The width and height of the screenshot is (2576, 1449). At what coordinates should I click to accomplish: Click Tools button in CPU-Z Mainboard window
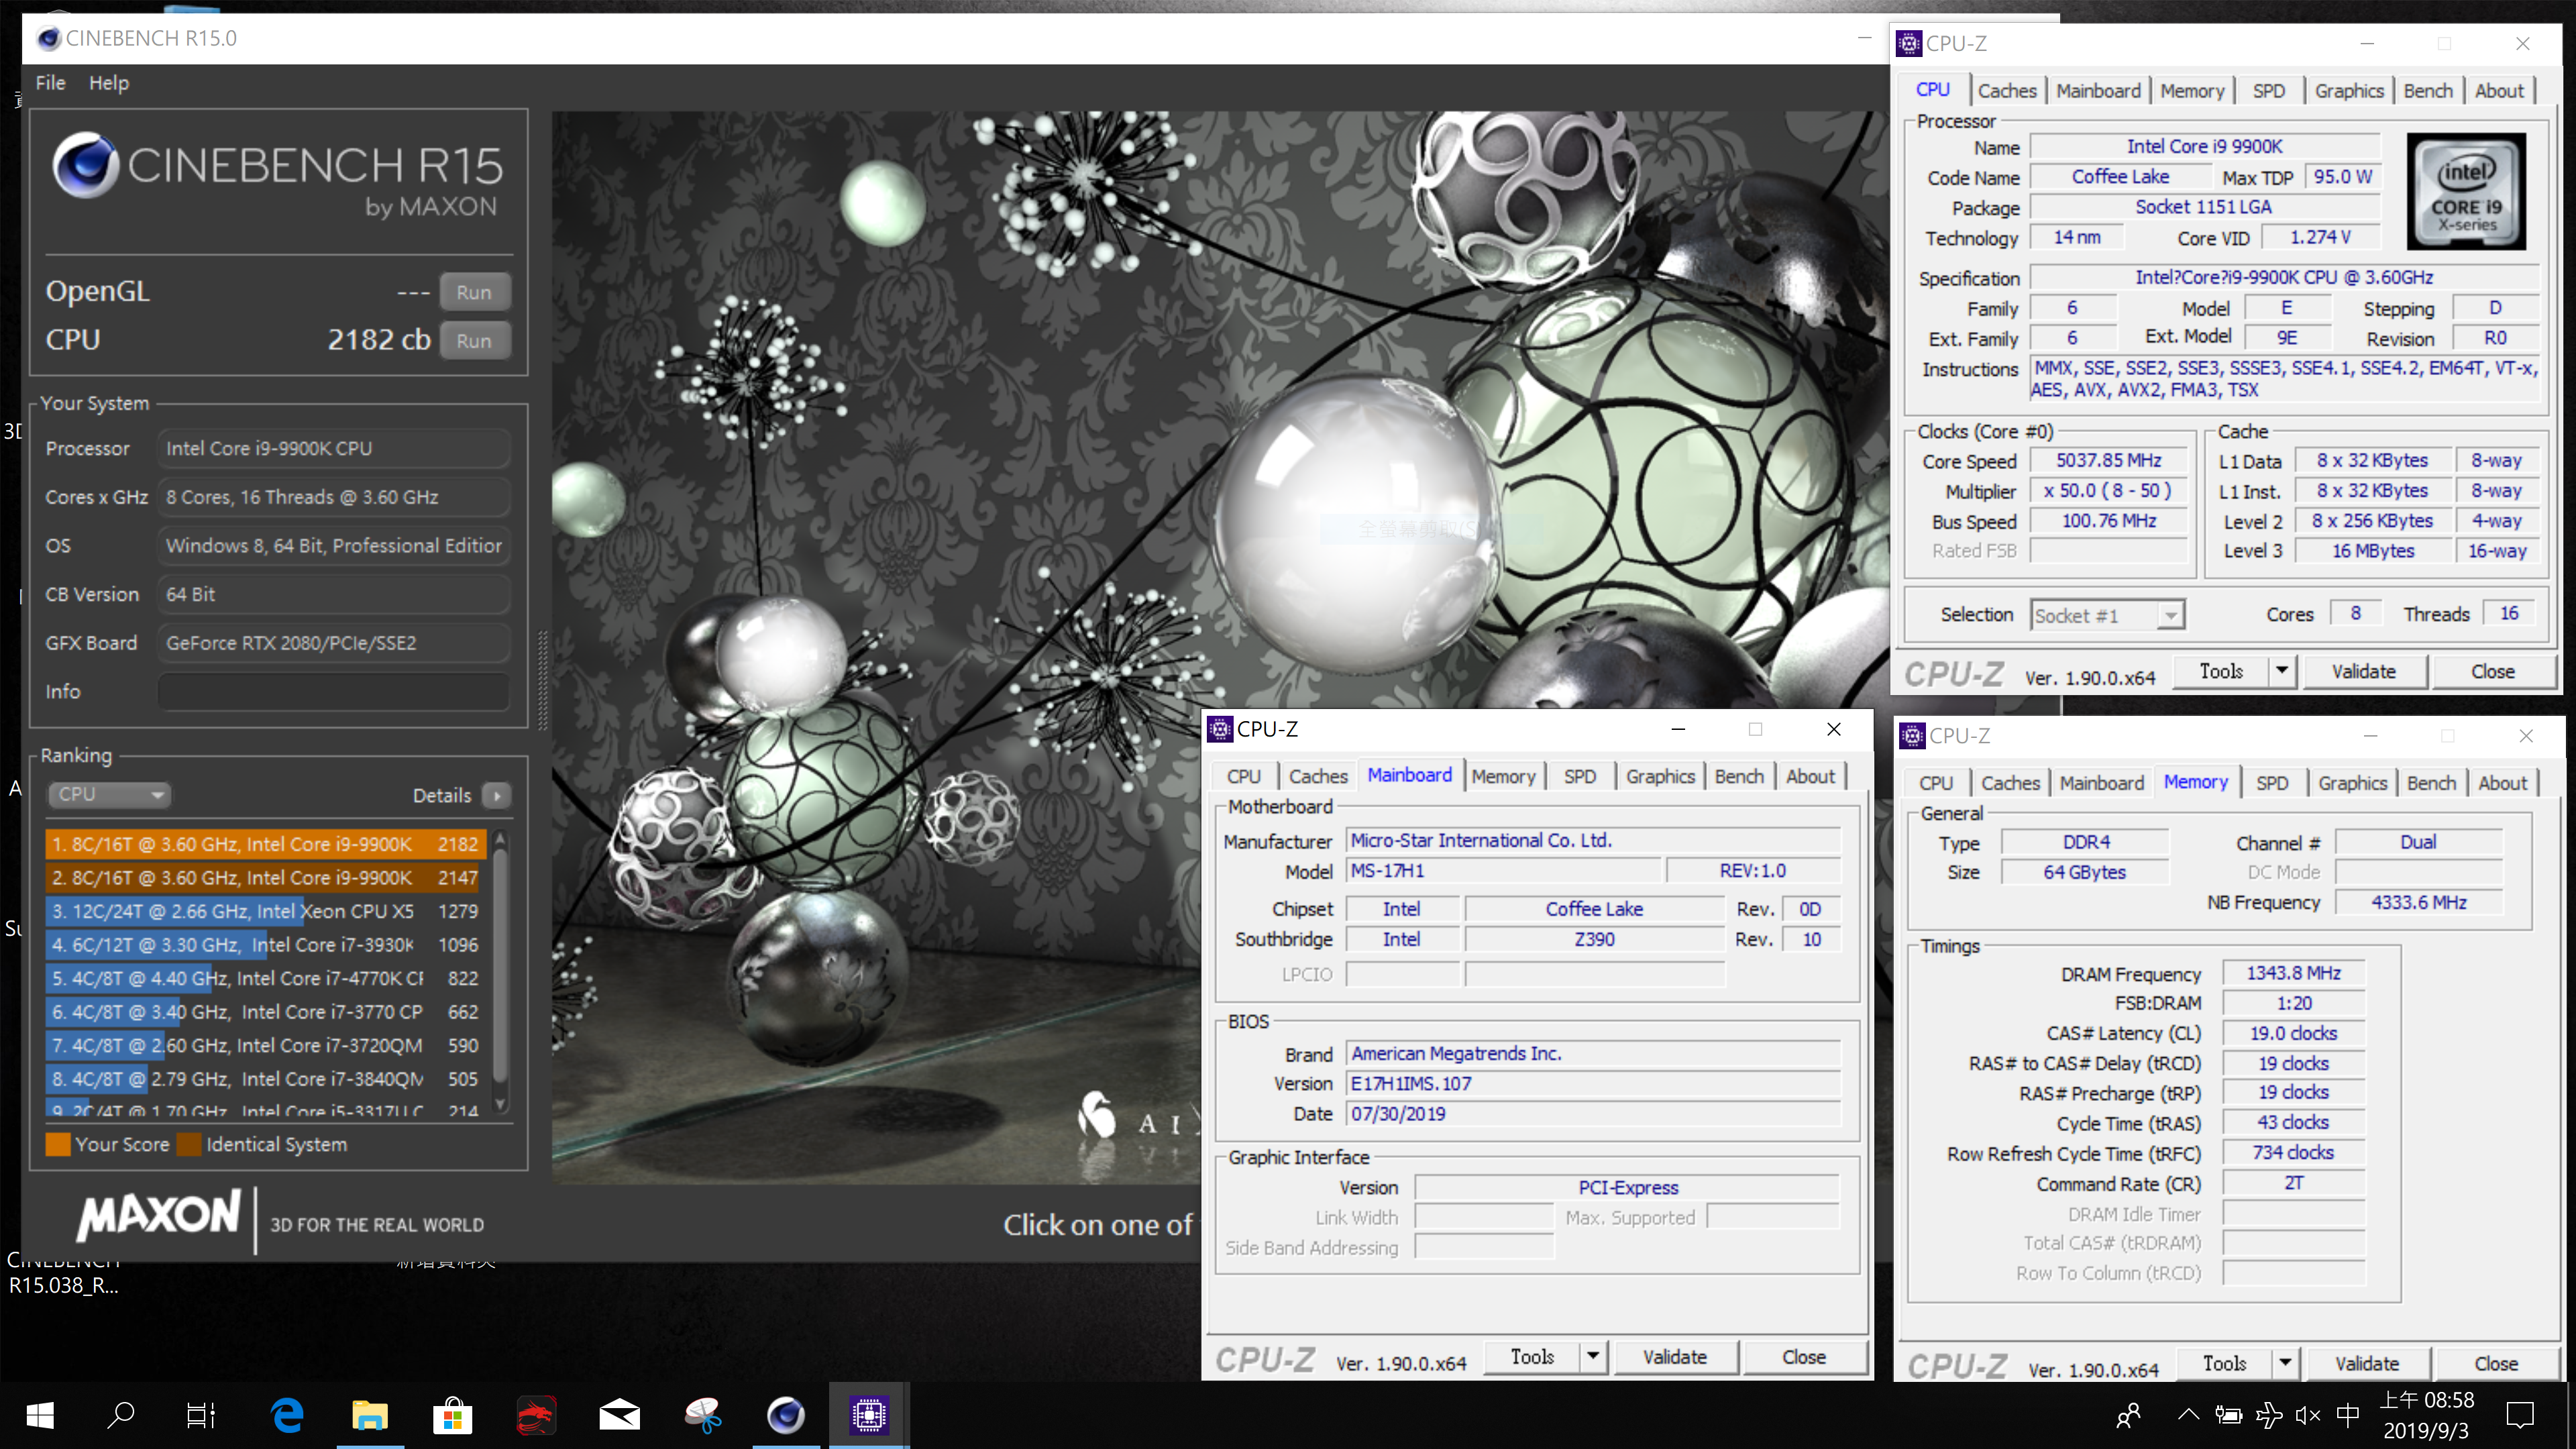(x=1533, y=1357)
